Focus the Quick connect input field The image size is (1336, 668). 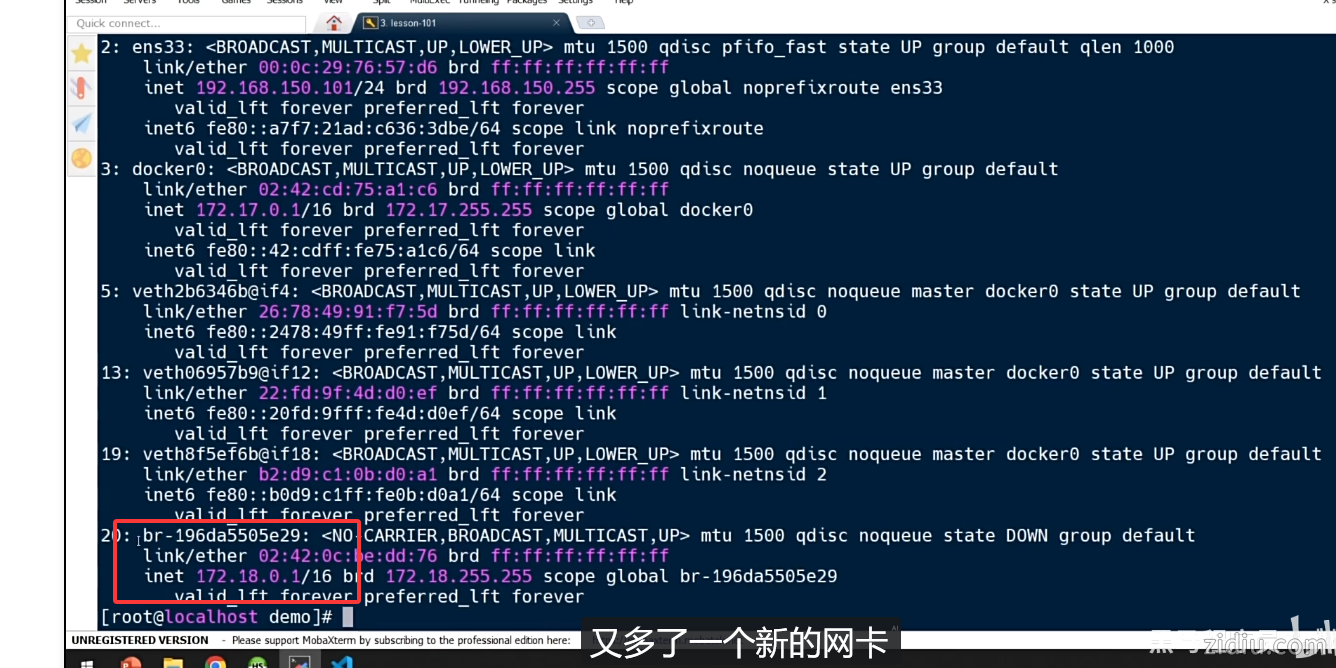189,23
